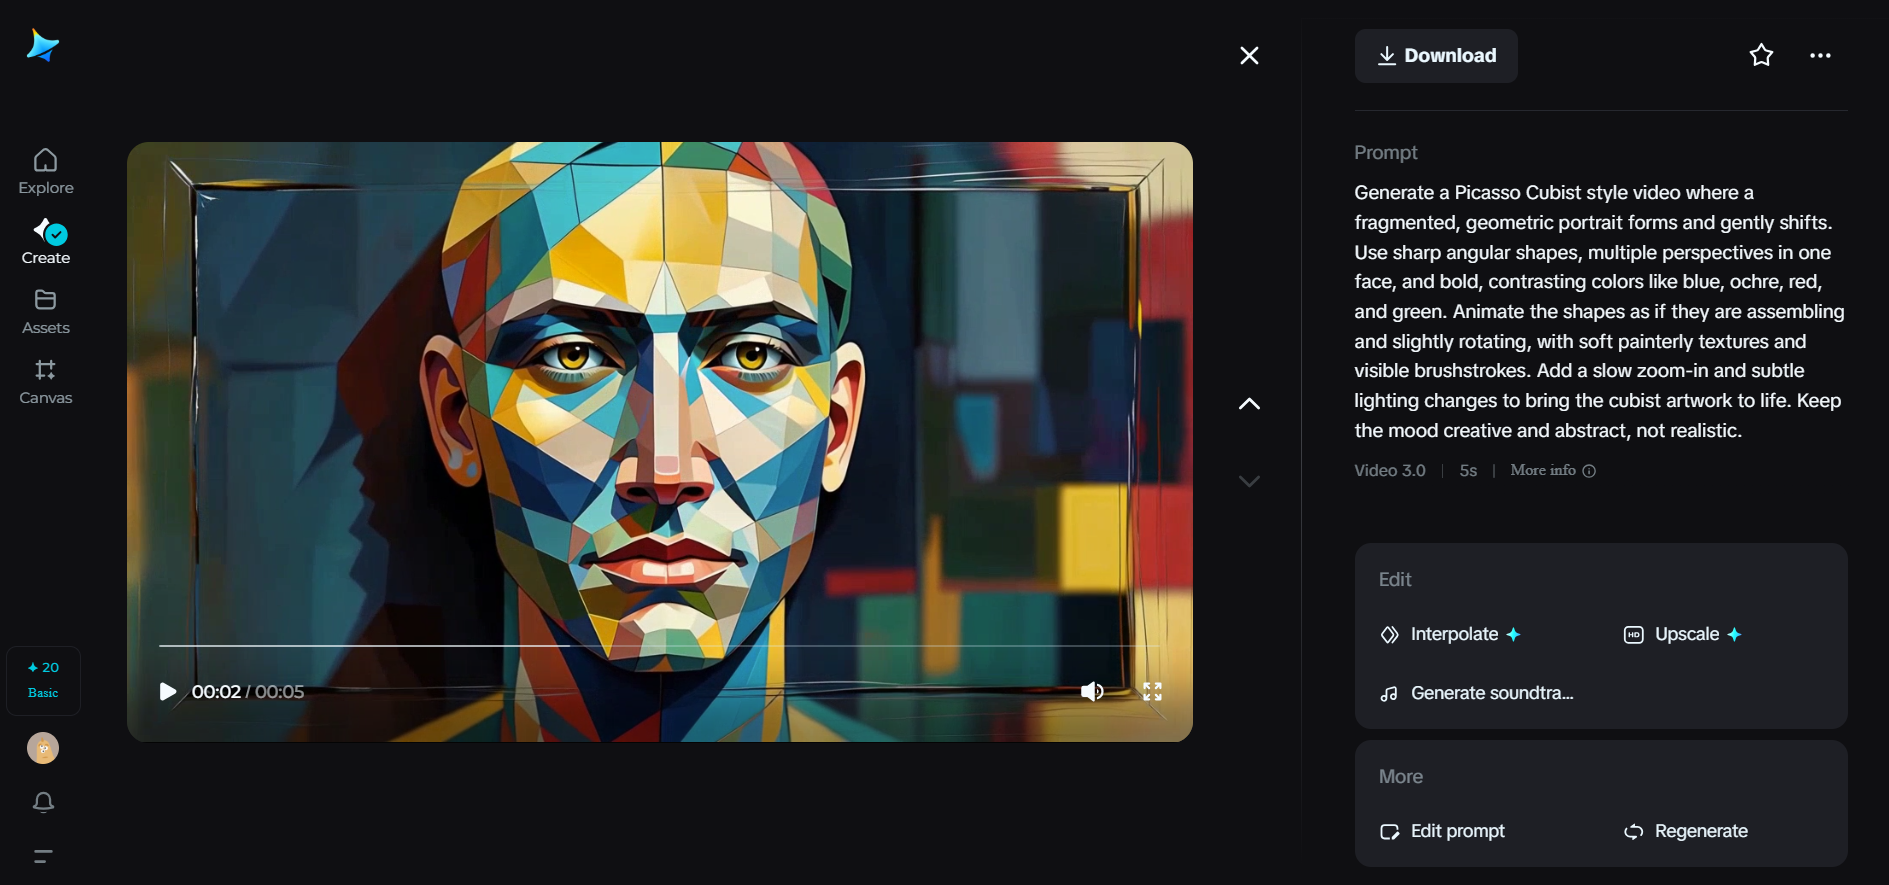Open the notifications bell

(43, 802)
